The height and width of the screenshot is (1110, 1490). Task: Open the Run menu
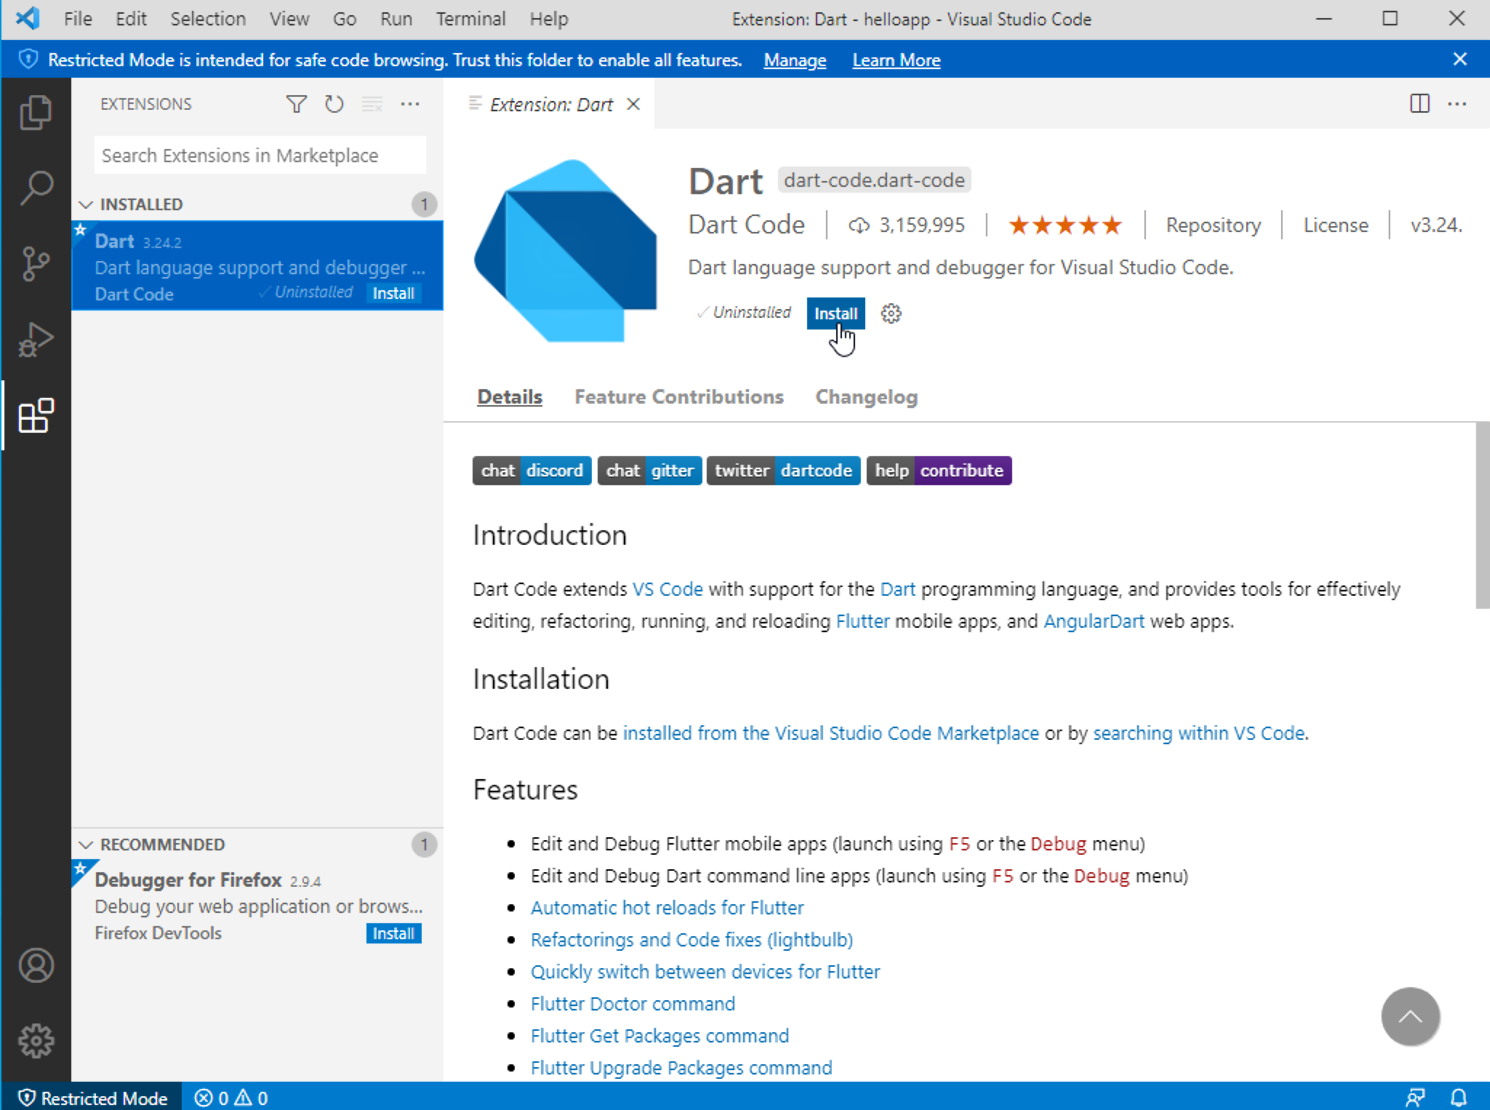click(396, 19)
